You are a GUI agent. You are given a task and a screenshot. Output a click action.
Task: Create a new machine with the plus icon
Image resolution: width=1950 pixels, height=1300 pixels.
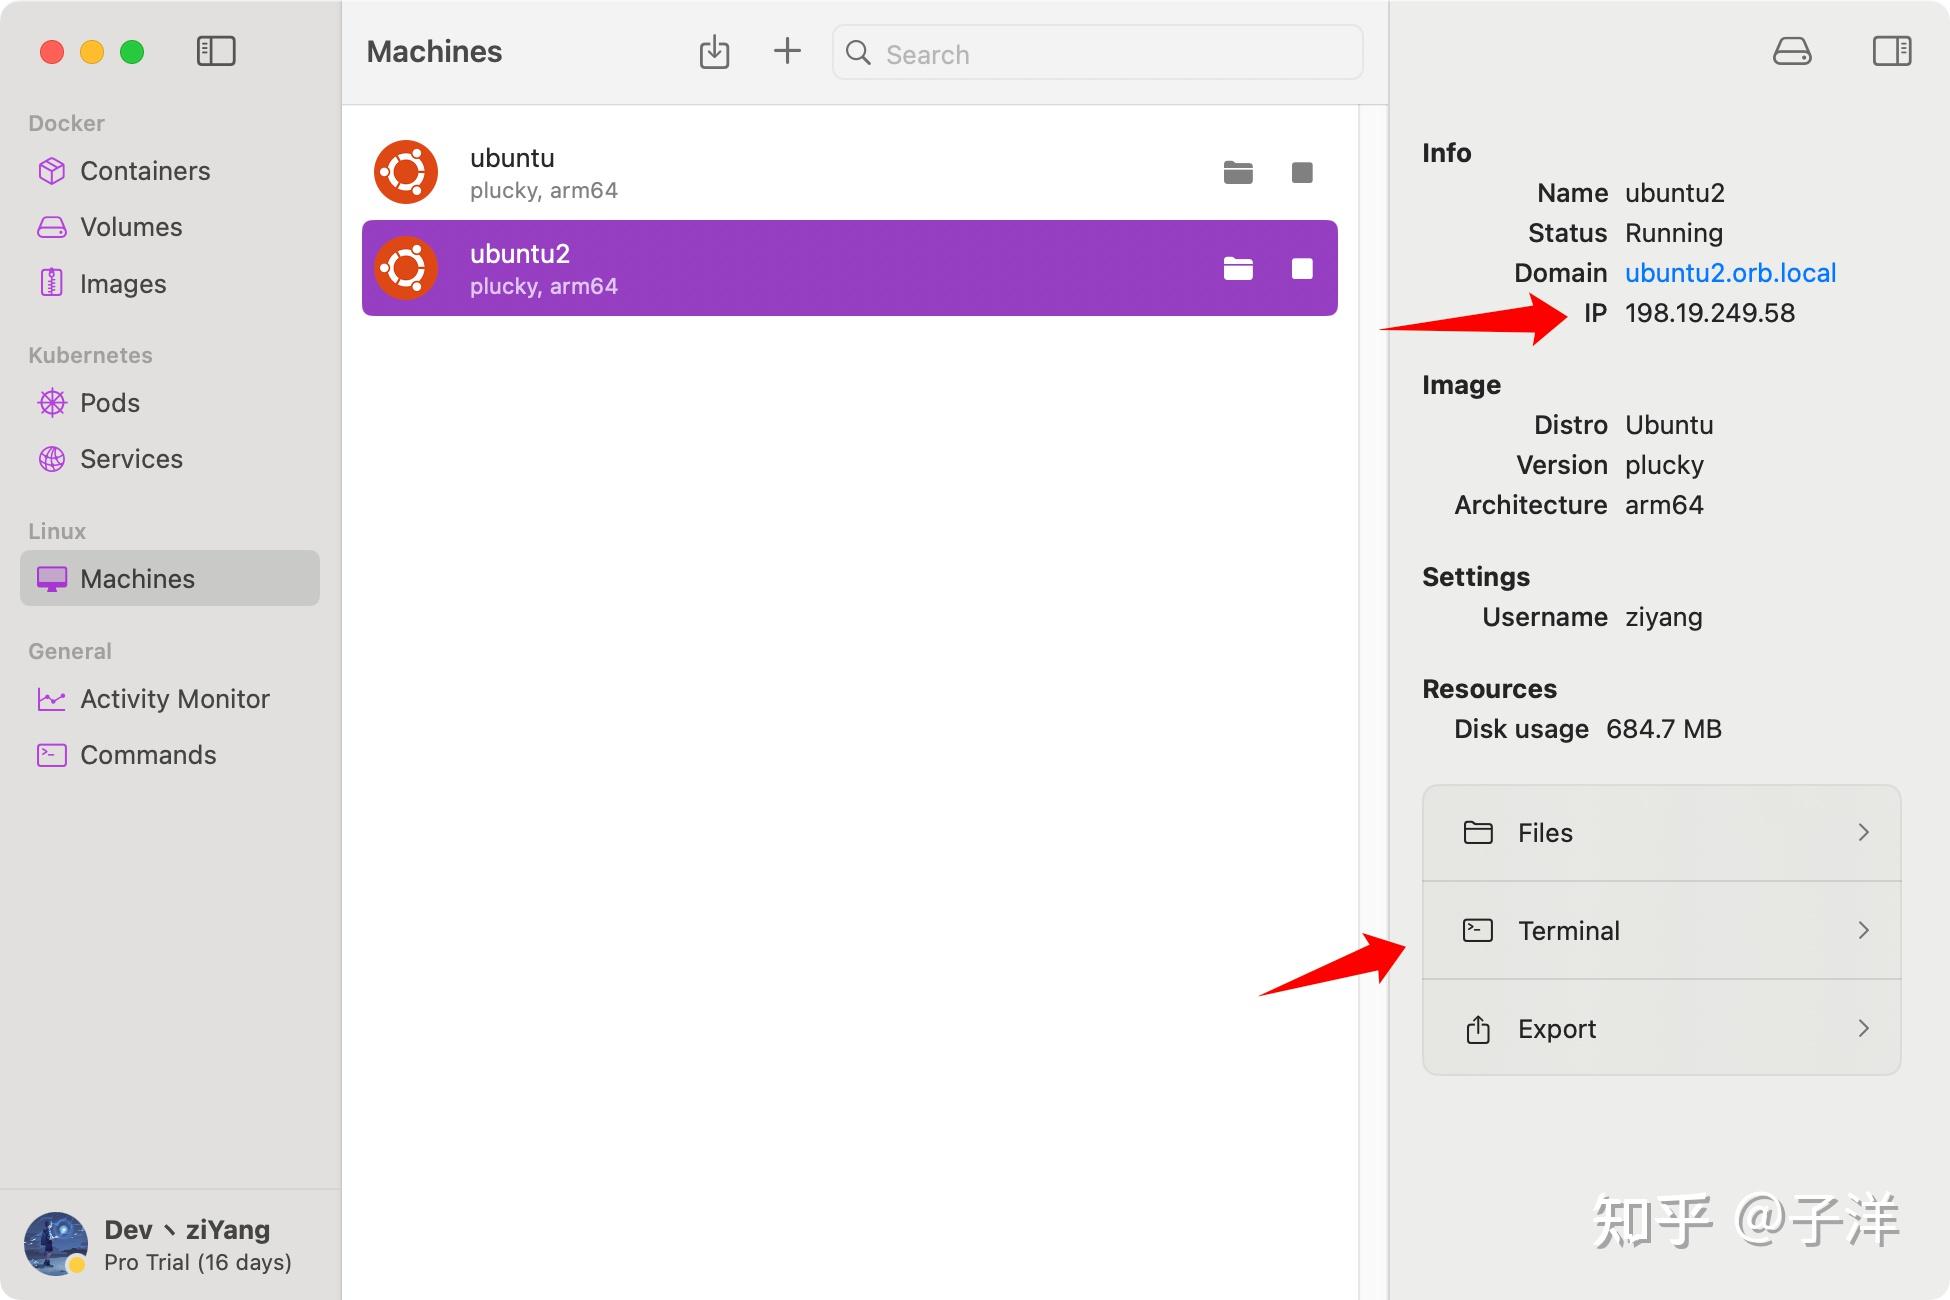[787, 51]
